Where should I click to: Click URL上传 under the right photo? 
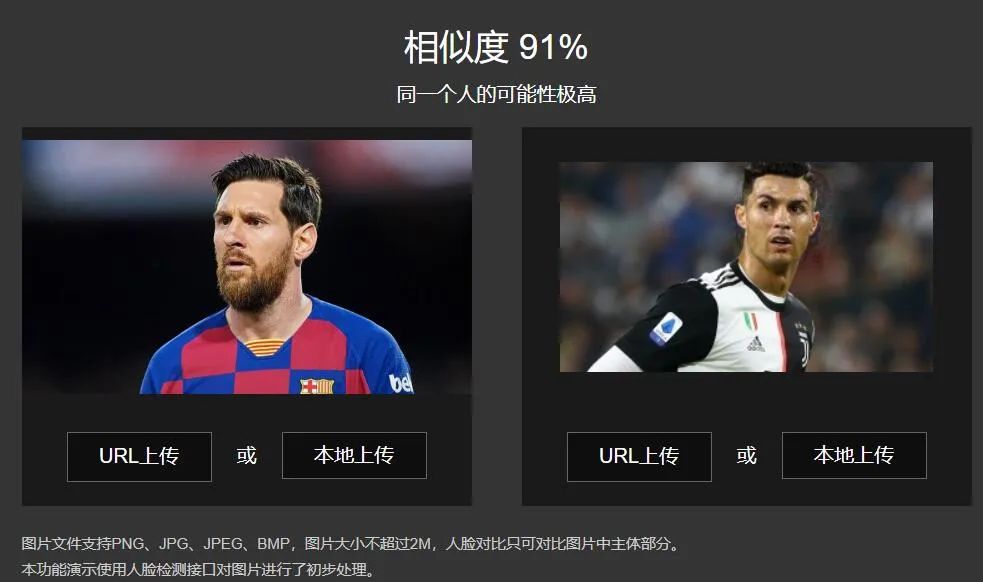[x=639, y=457]
